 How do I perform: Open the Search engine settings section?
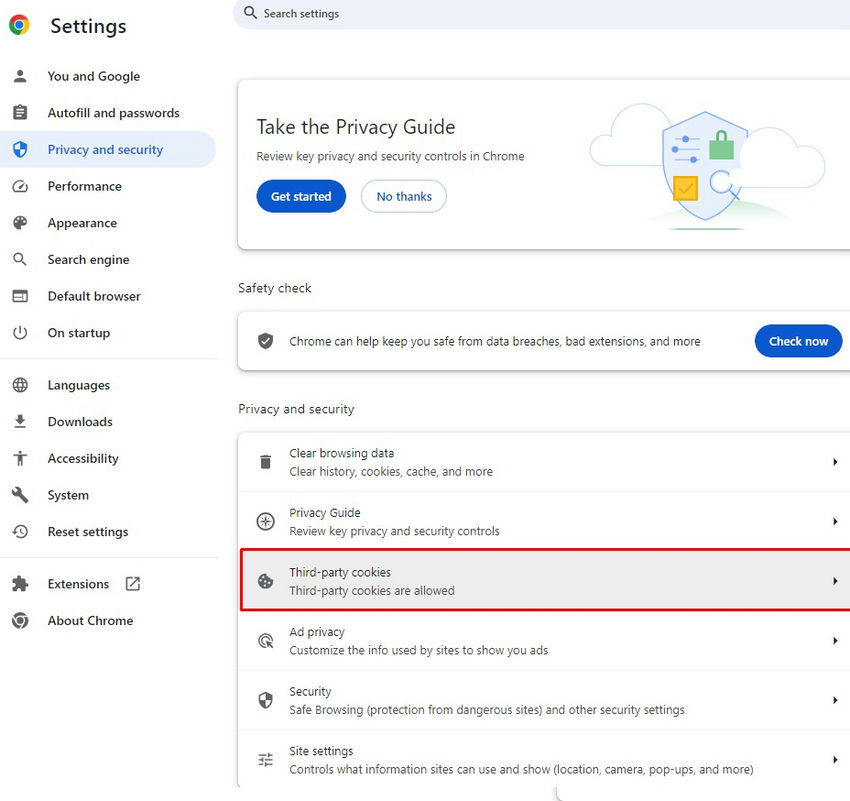(88, 260)
